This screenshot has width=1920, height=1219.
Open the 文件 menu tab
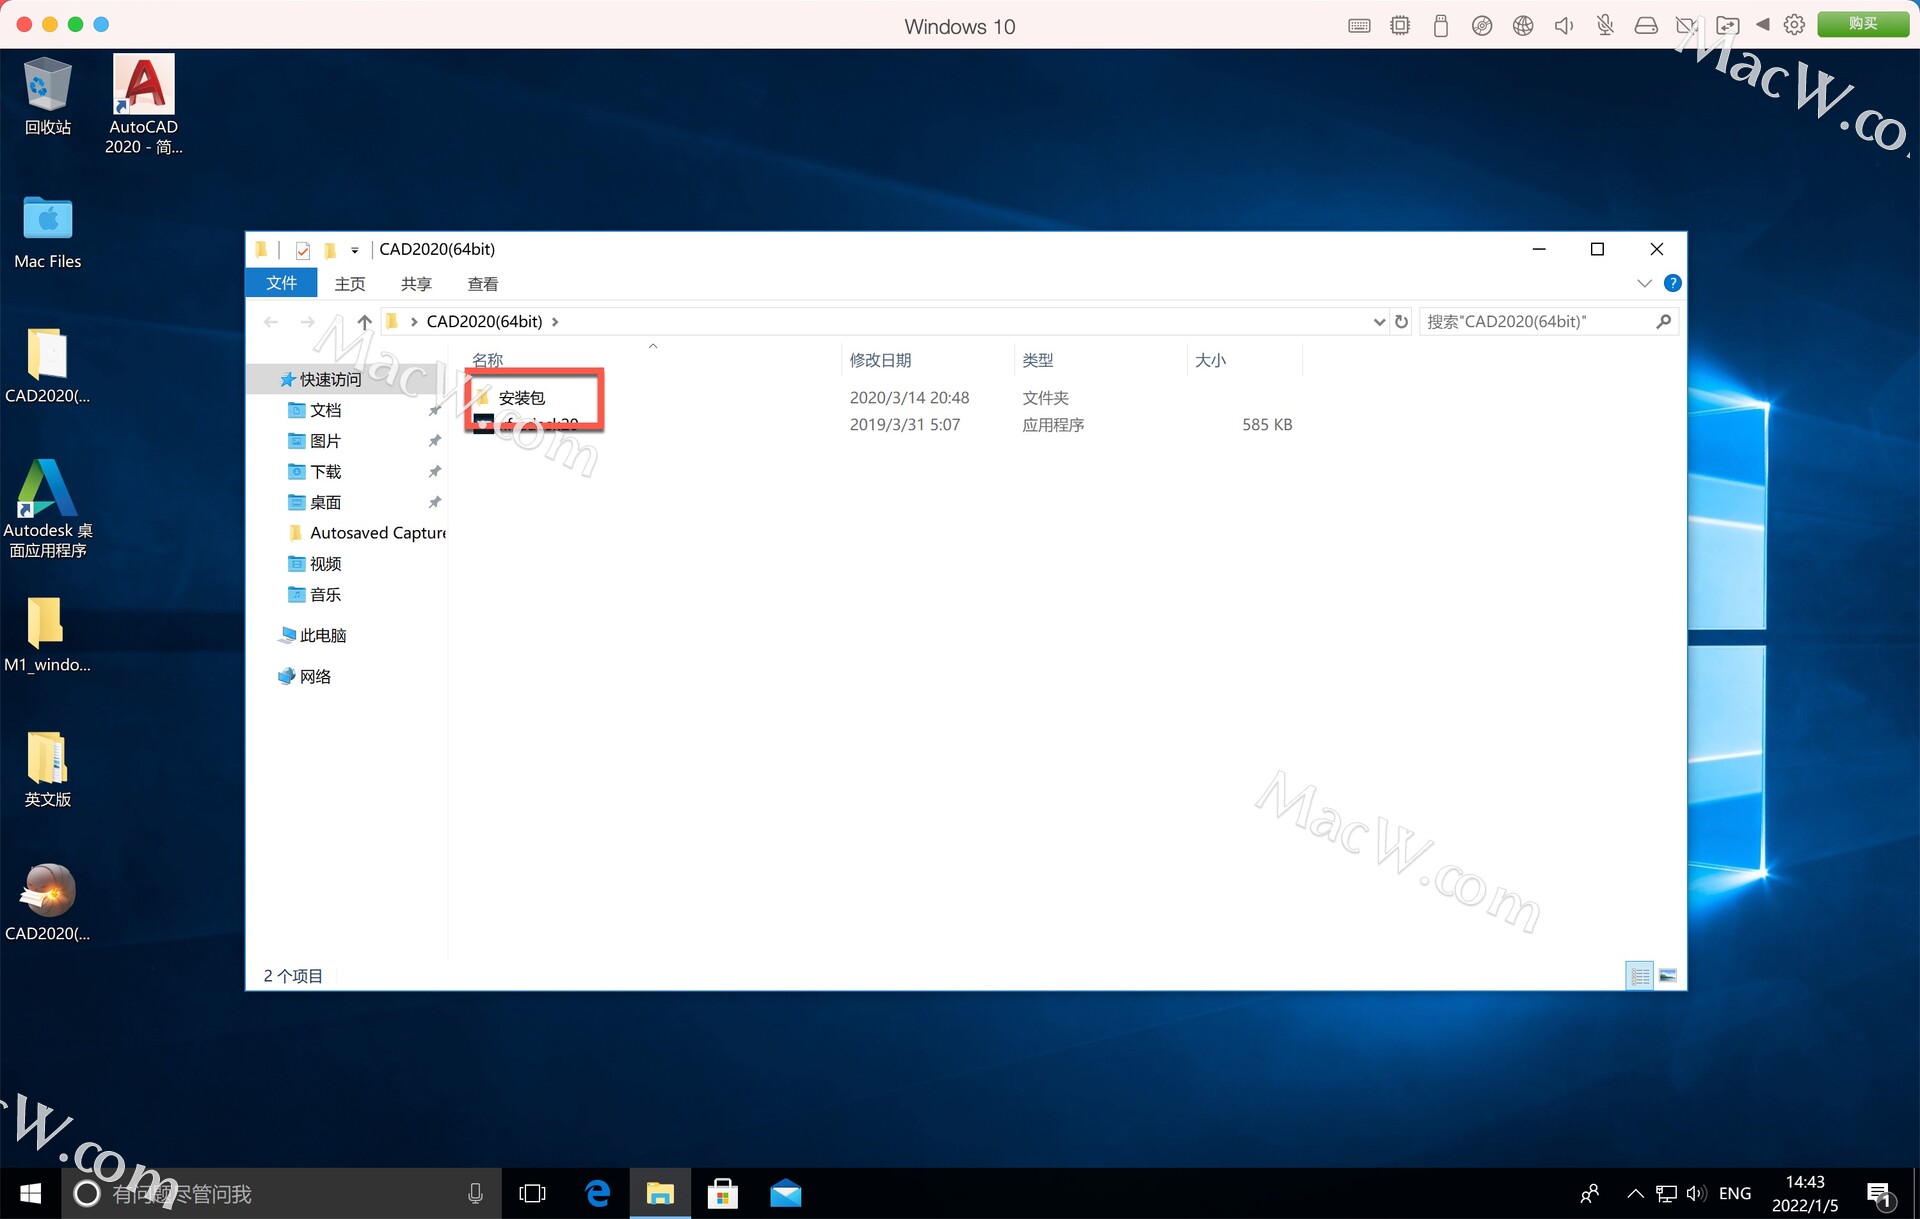click(x=281, y=284)
